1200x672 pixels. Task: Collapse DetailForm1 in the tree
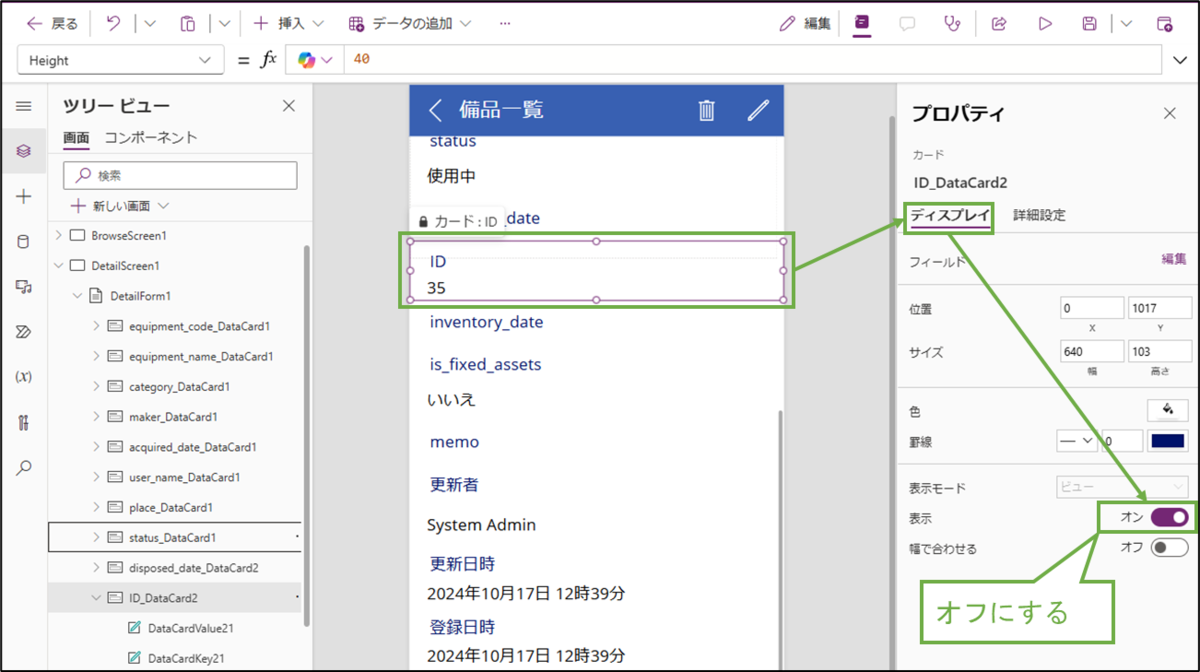pos(78,296)
